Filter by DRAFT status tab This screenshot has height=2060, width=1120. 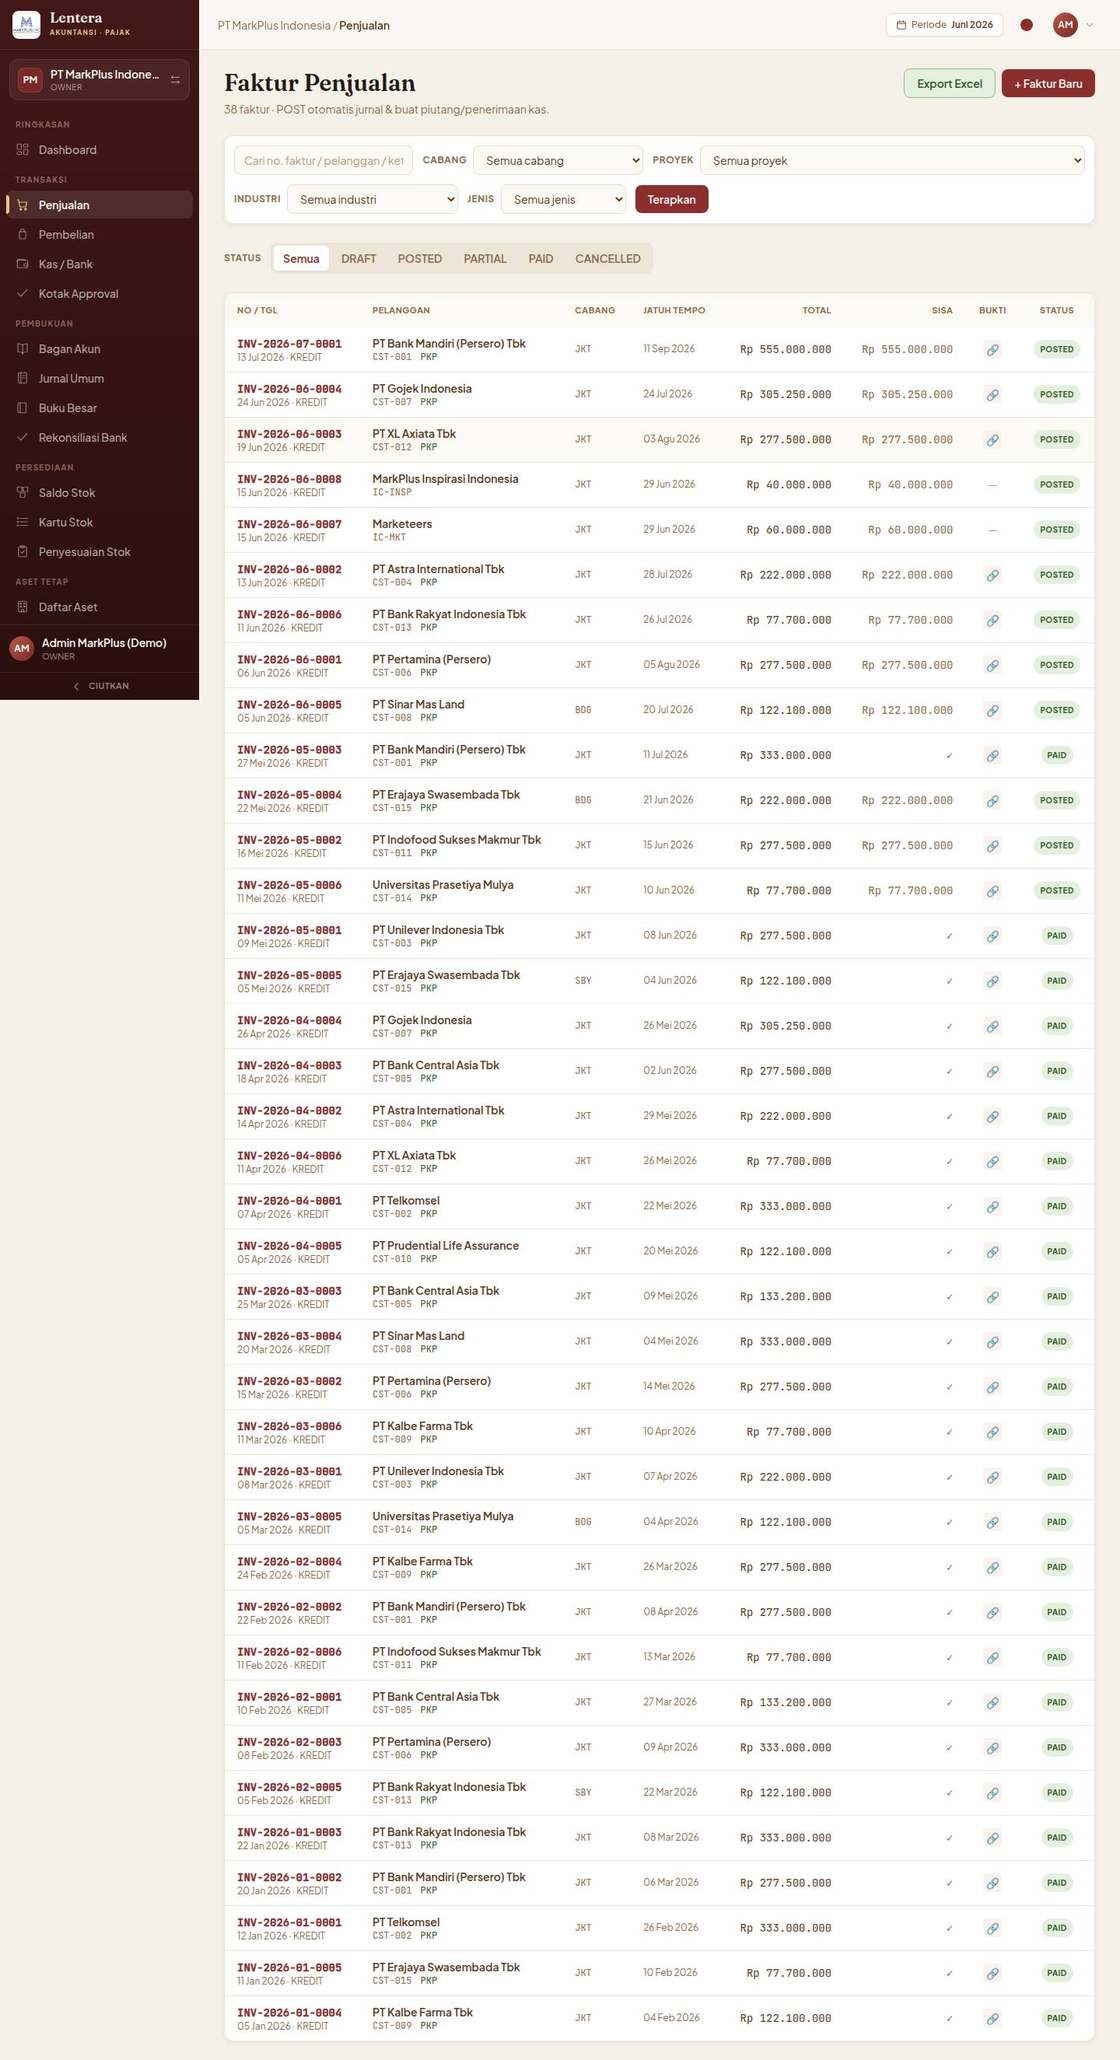click(x=358, y=258)
